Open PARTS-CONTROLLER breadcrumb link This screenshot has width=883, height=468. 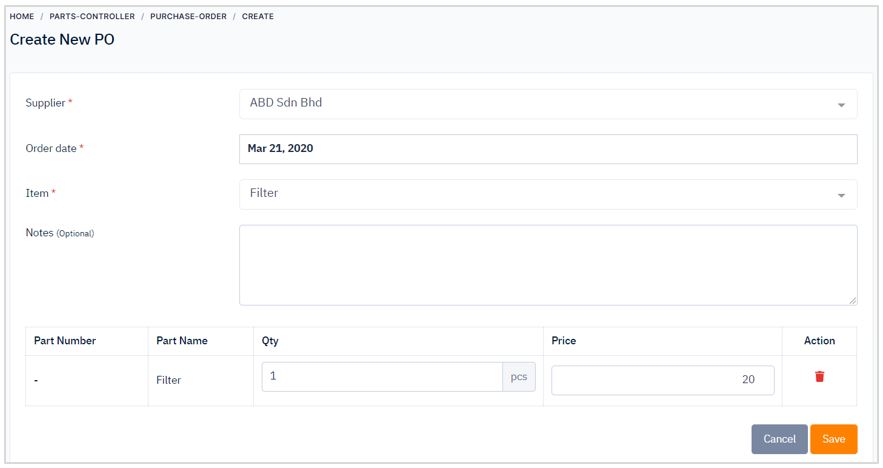(92, 16)
